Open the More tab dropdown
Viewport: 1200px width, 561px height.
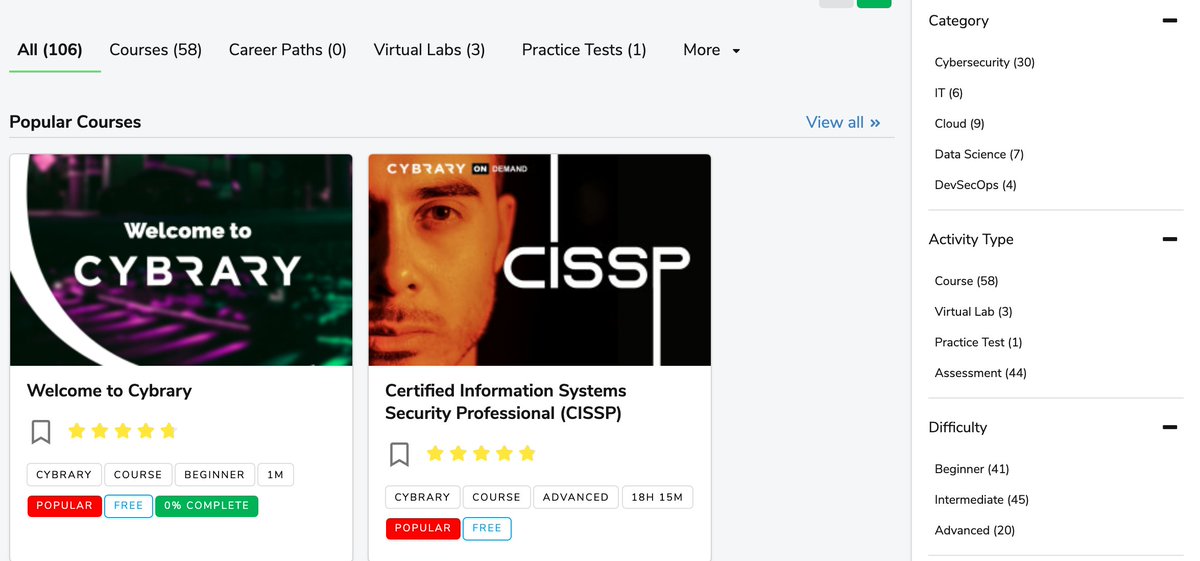pos(712,50)
